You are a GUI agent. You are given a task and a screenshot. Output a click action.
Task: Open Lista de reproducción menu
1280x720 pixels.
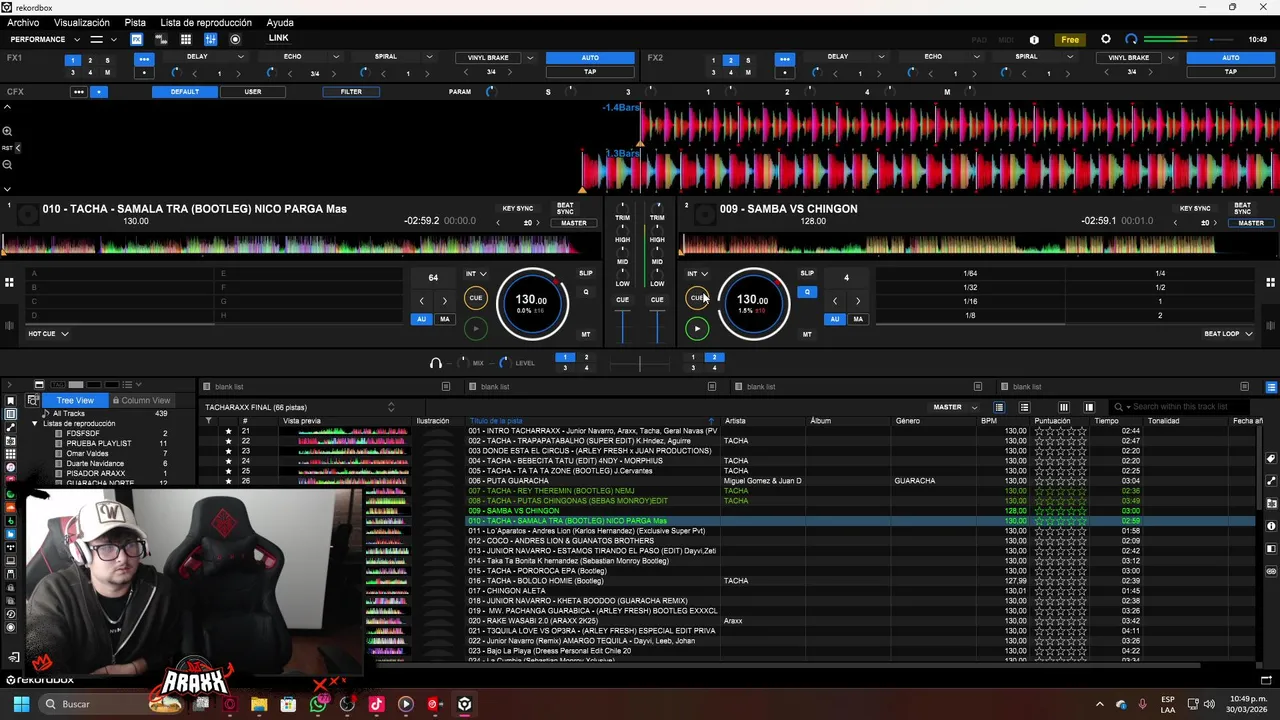(206, 22)
